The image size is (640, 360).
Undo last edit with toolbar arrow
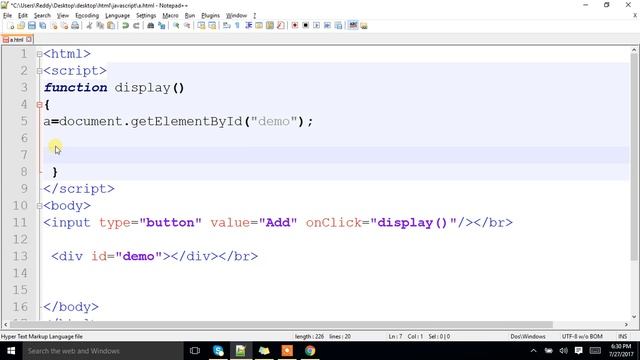coord(125,26)
